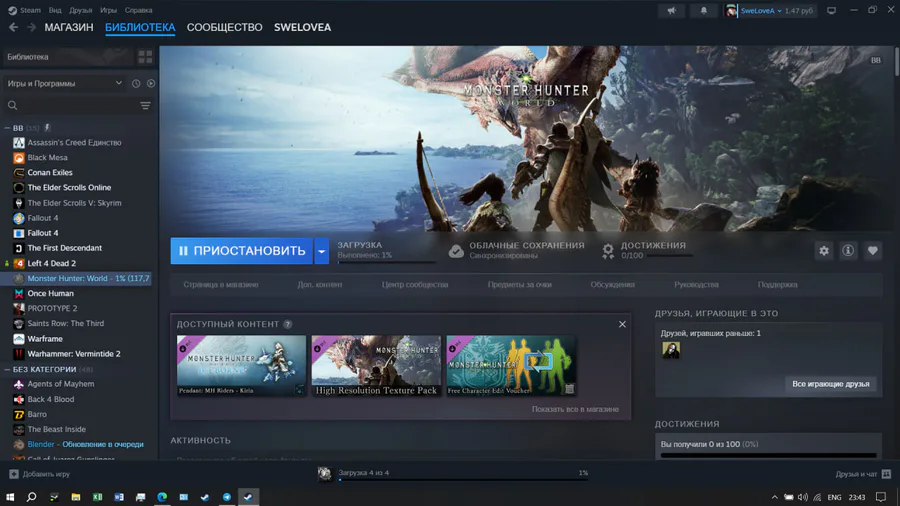Open High Resolution Texture Pack DLC
This screenshot has height=506, width=900.
[x=377, y=365]
